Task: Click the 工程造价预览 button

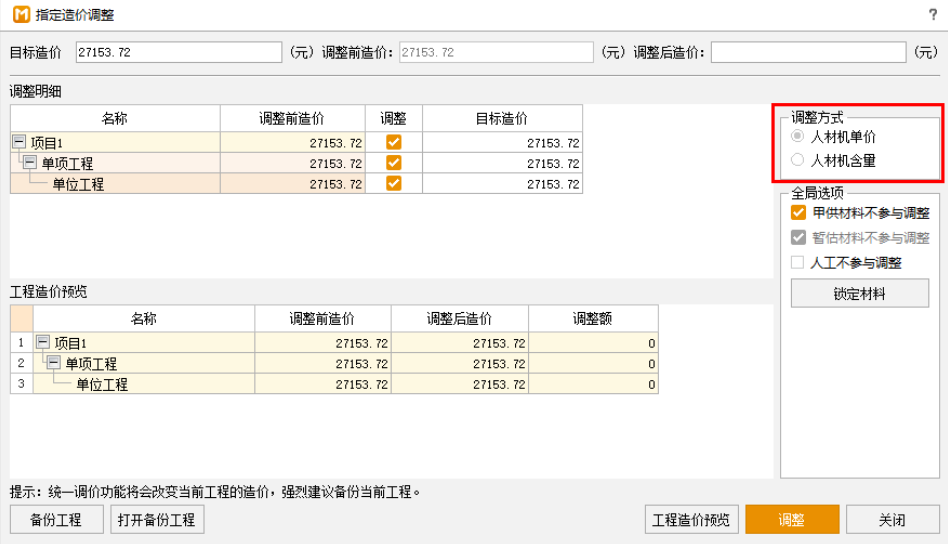Action: pyautogui.click(x=691, y=520)
